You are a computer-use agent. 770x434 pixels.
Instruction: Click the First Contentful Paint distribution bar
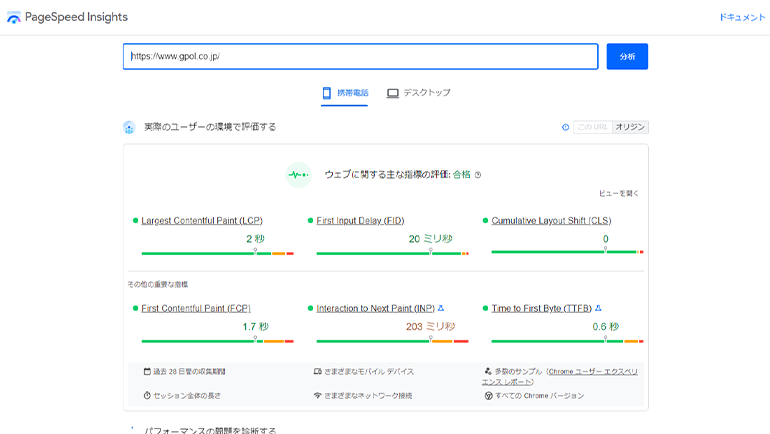coord(213,341)
